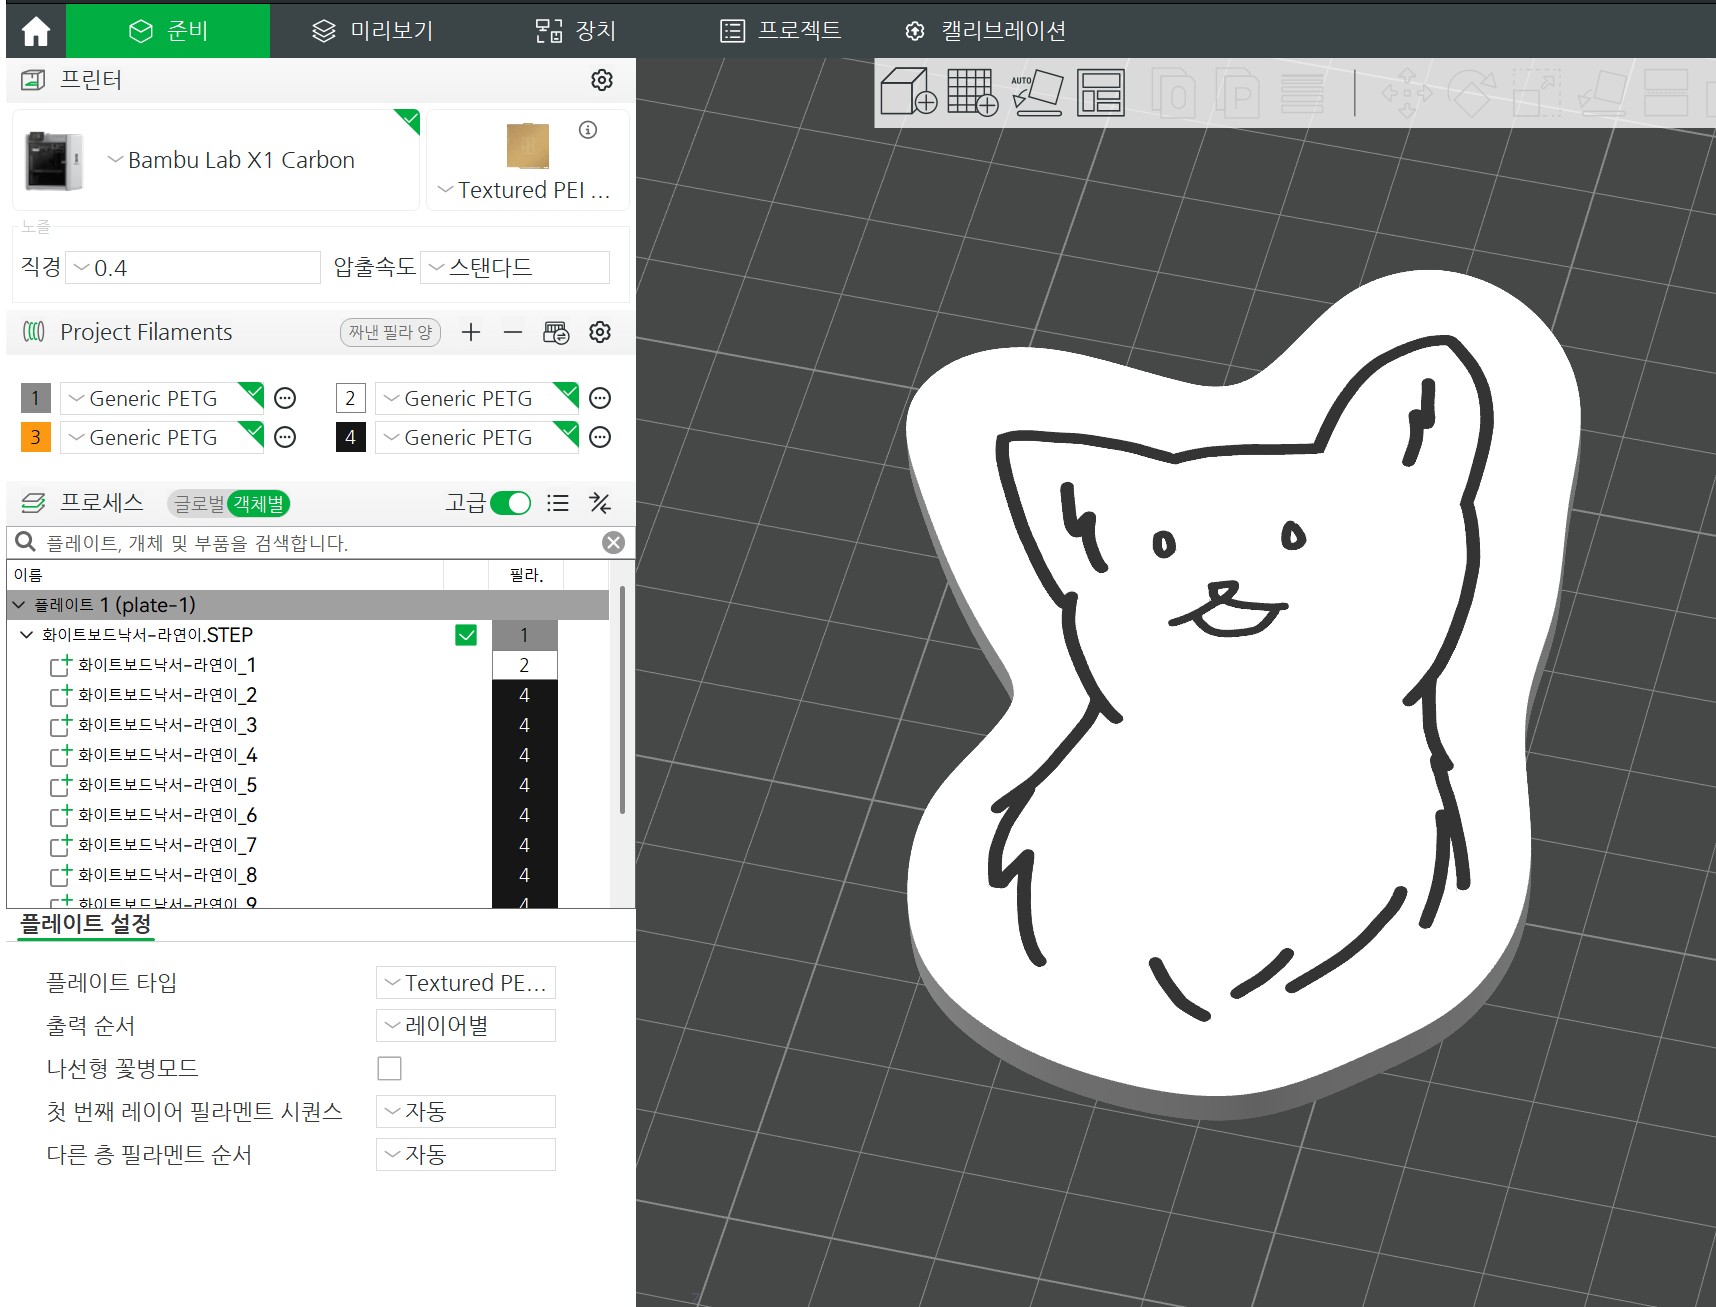Open 출력 순서 레이어별 dropdown

pyautogui.click(x=466, y=1026)
